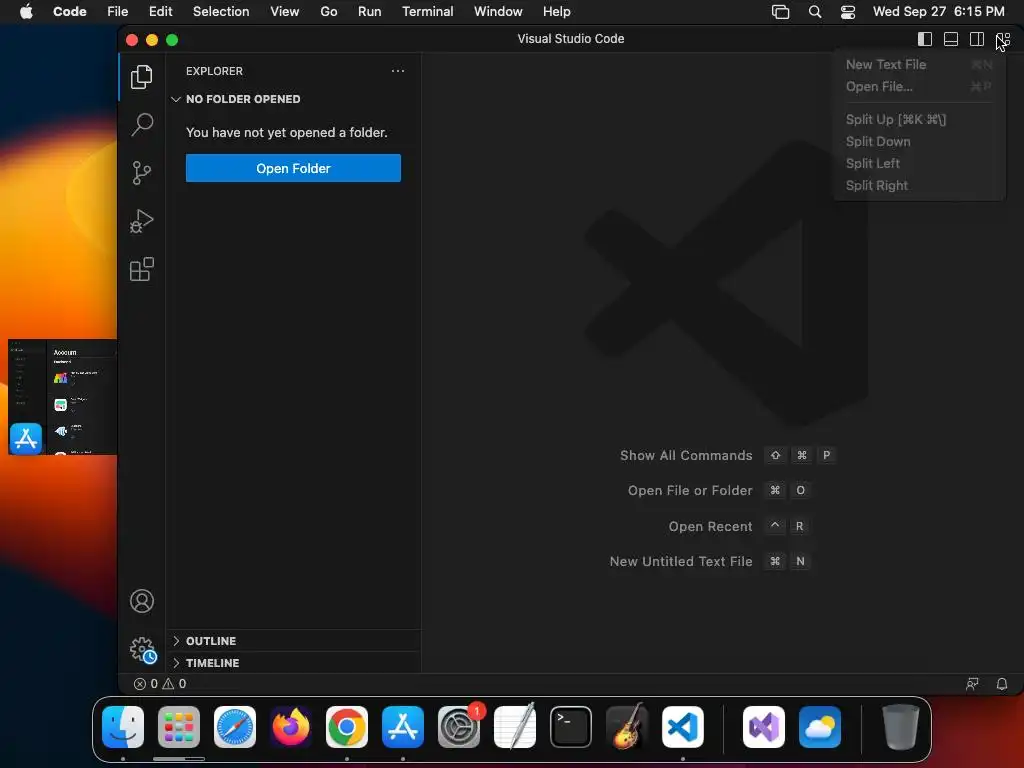Click the EXPLORER panel title
1024x768 pixels.
pyautogui.click(x=214, y=71)
